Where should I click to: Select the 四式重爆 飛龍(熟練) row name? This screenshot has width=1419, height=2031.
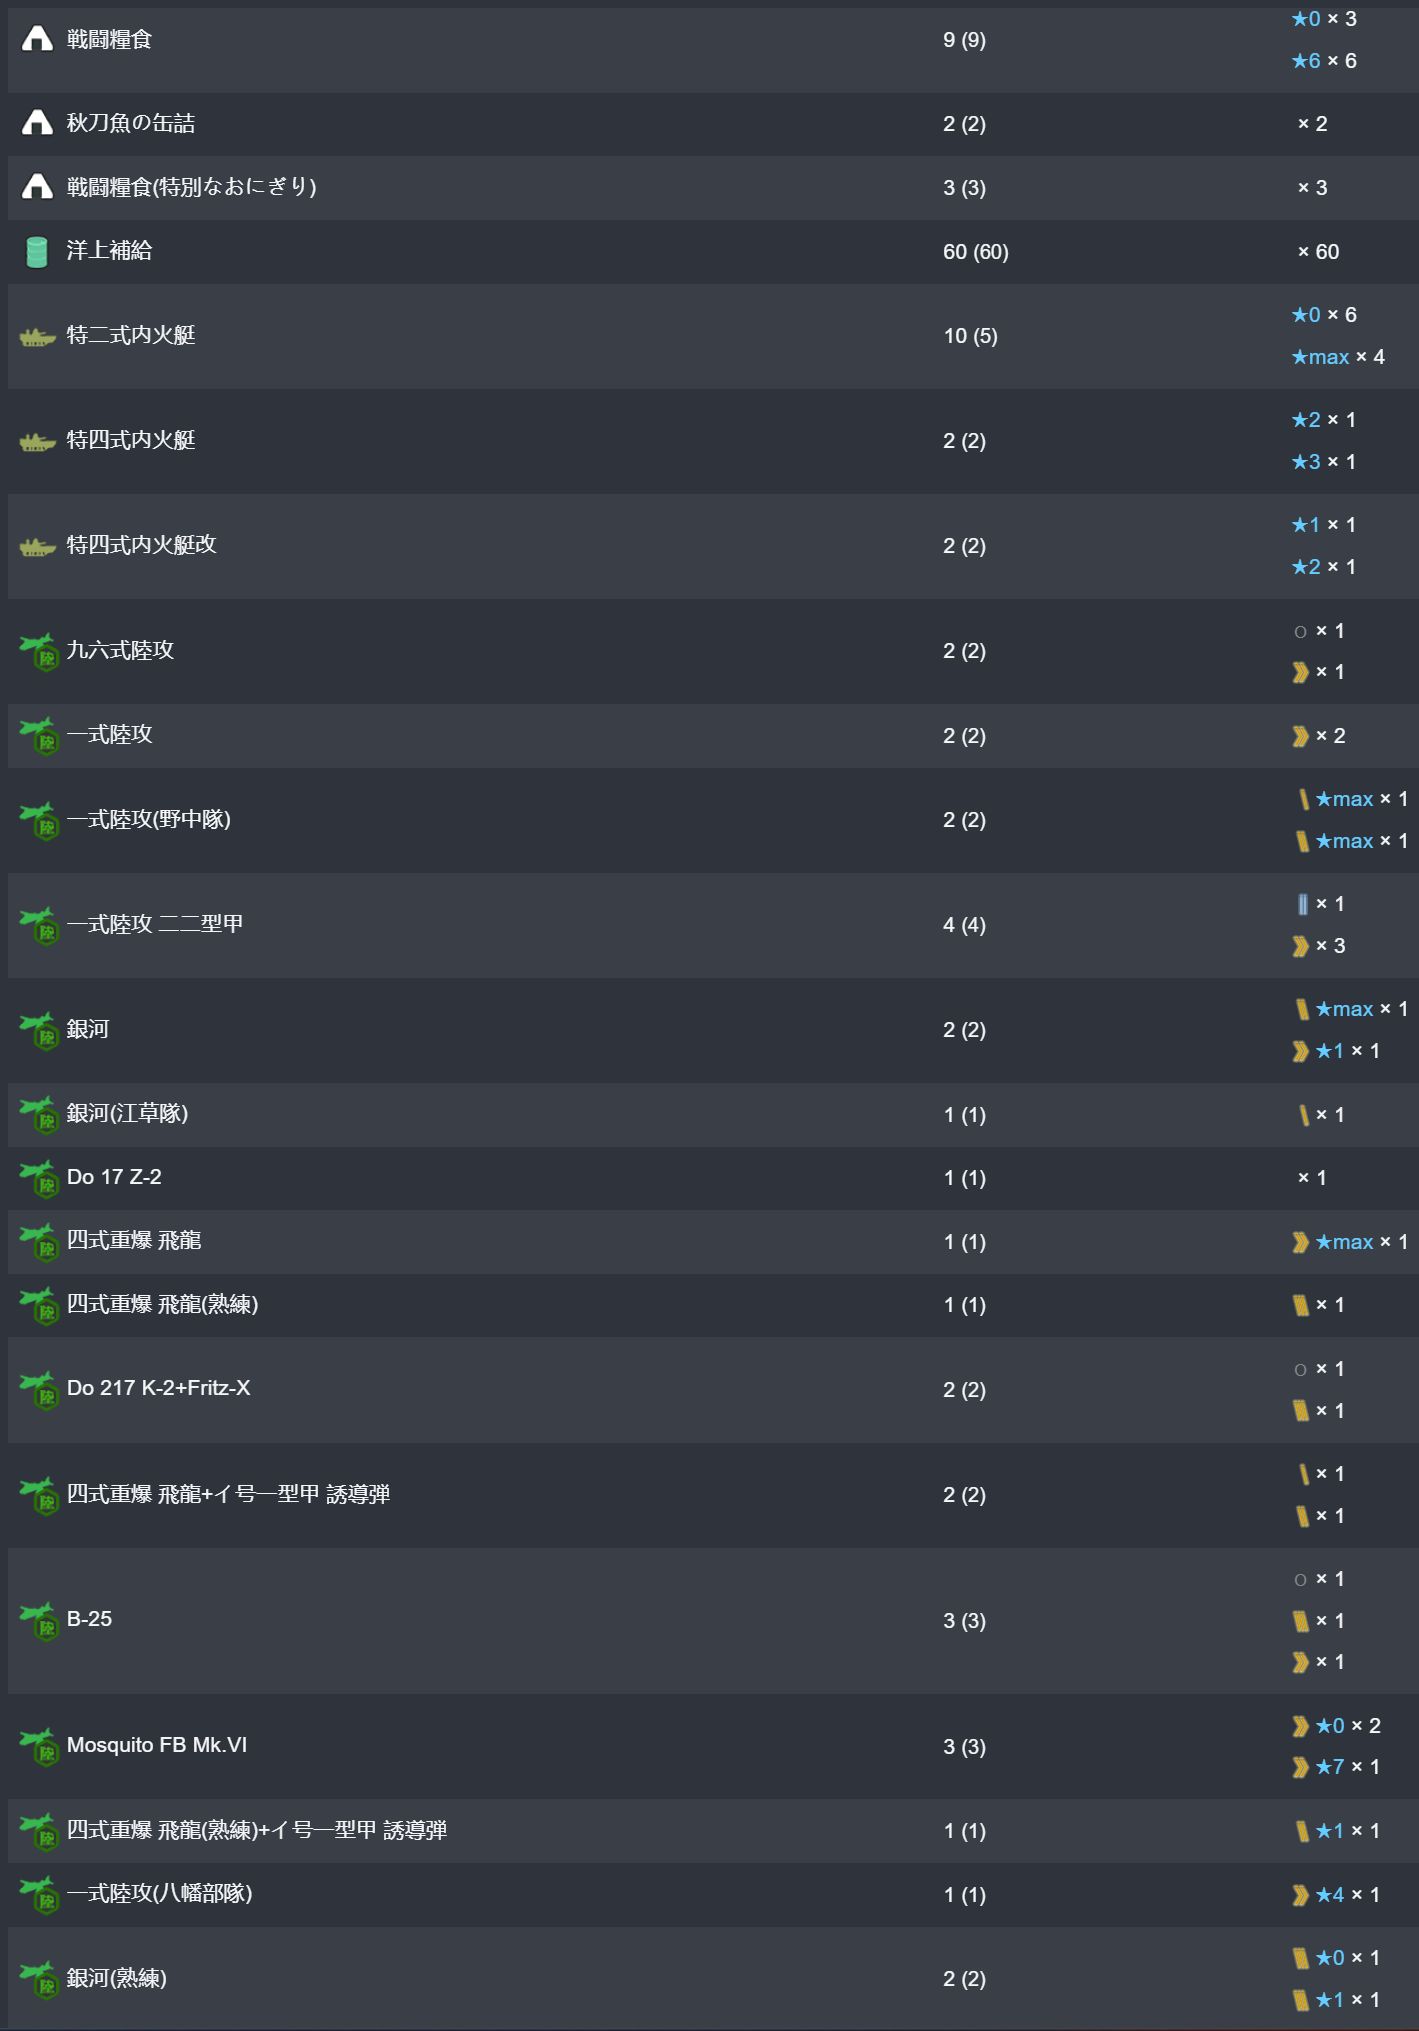[162, 1304]
